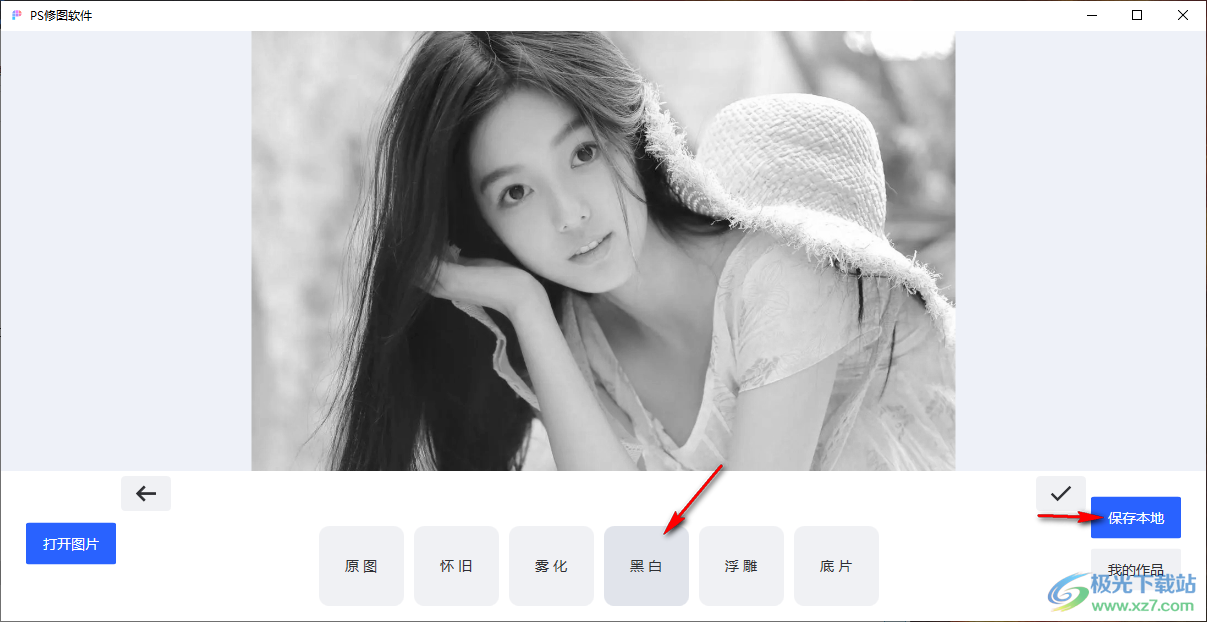Image resolution: width=1207 pixels, height=622 pixels.
Task: Select the 原图 original filter
Action: pos(361,566)
